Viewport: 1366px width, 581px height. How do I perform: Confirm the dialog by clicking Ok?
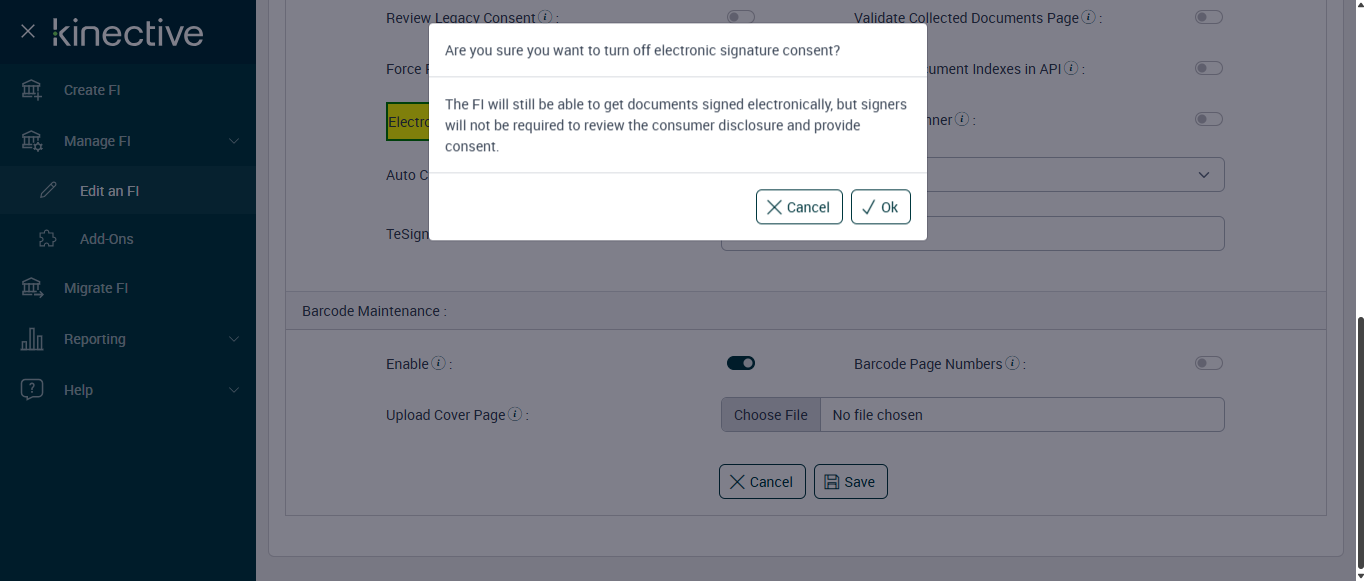(880, 207)
